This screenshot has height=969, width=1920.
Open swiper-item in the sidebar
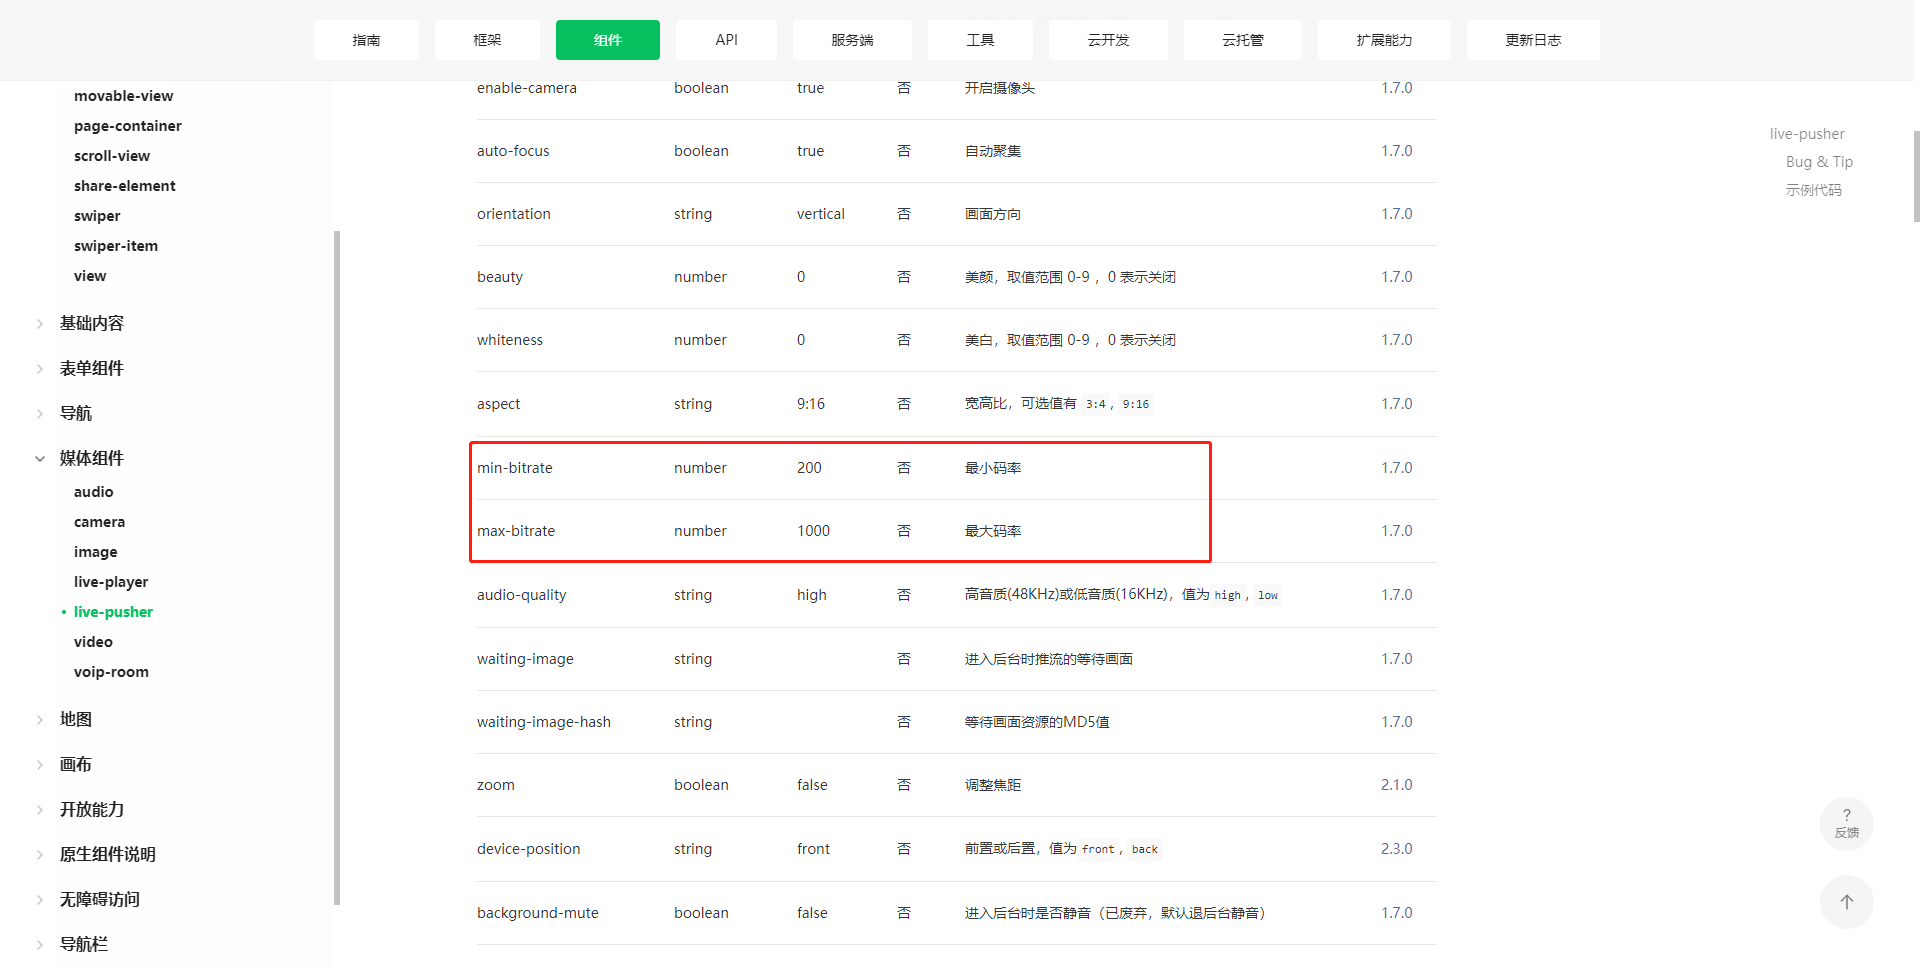pos(116,246)
